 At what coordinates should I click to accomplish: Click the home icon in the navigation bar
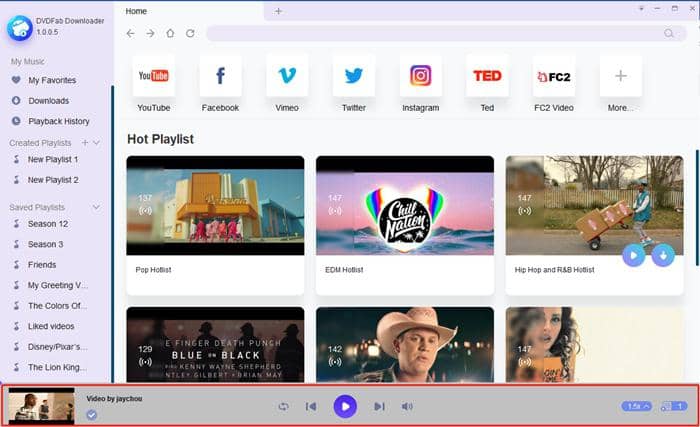tap(170, 33)
